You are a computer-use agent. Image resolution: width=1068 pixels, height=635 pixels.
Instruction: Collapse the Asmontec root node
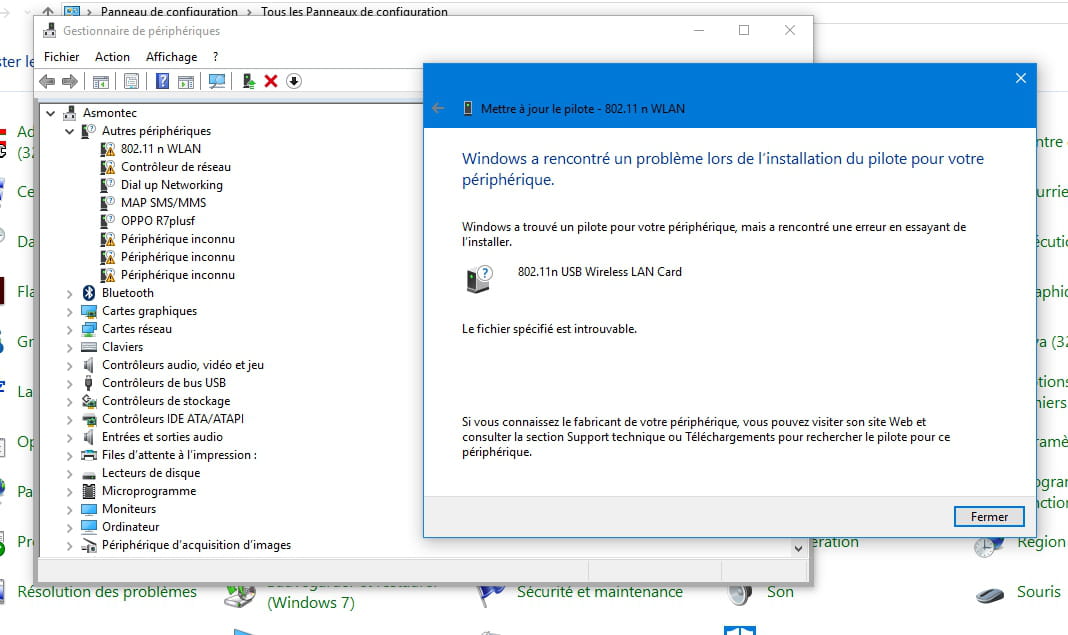[50, 113]
